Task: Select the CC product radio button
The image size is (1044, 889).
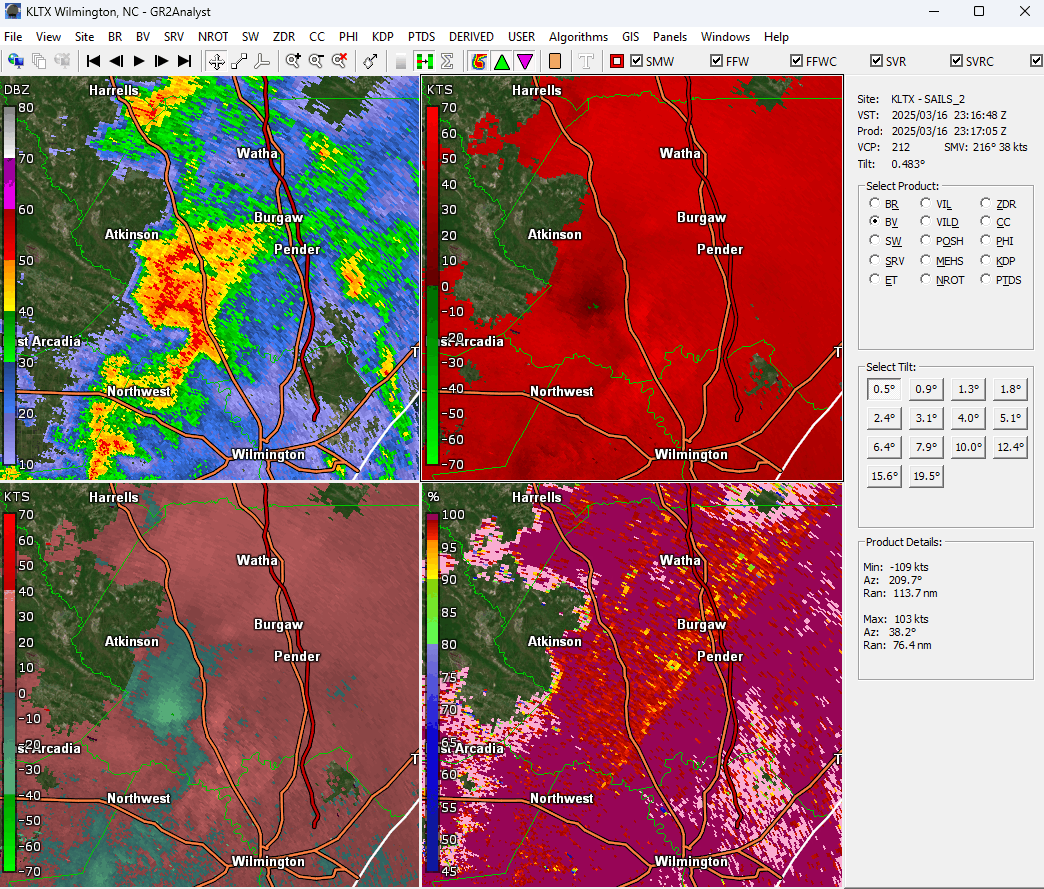Action: [985, 221]
